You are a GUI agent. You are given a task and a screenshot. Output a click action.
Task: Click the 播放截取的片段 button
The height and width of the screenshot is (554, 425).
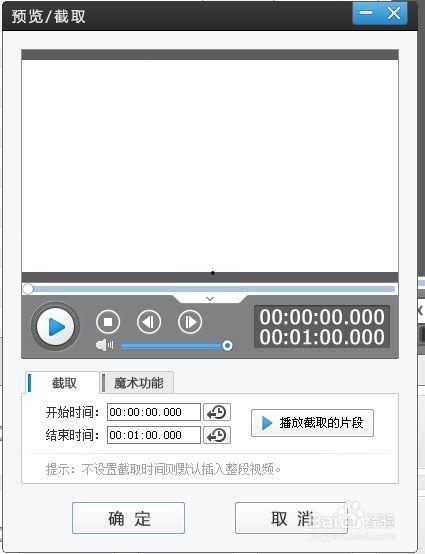point(312,423)
